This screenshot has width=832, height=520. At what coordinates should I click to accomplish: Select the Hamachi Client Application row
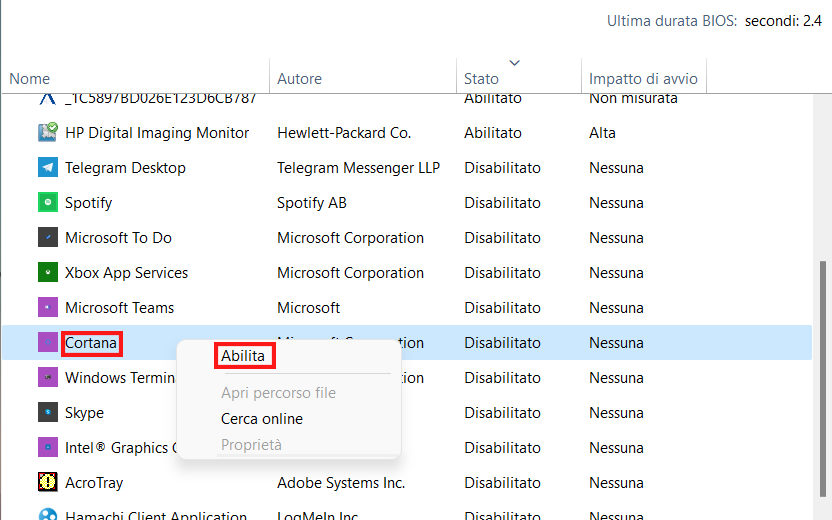pyautogui.click(x=155, y=515)
